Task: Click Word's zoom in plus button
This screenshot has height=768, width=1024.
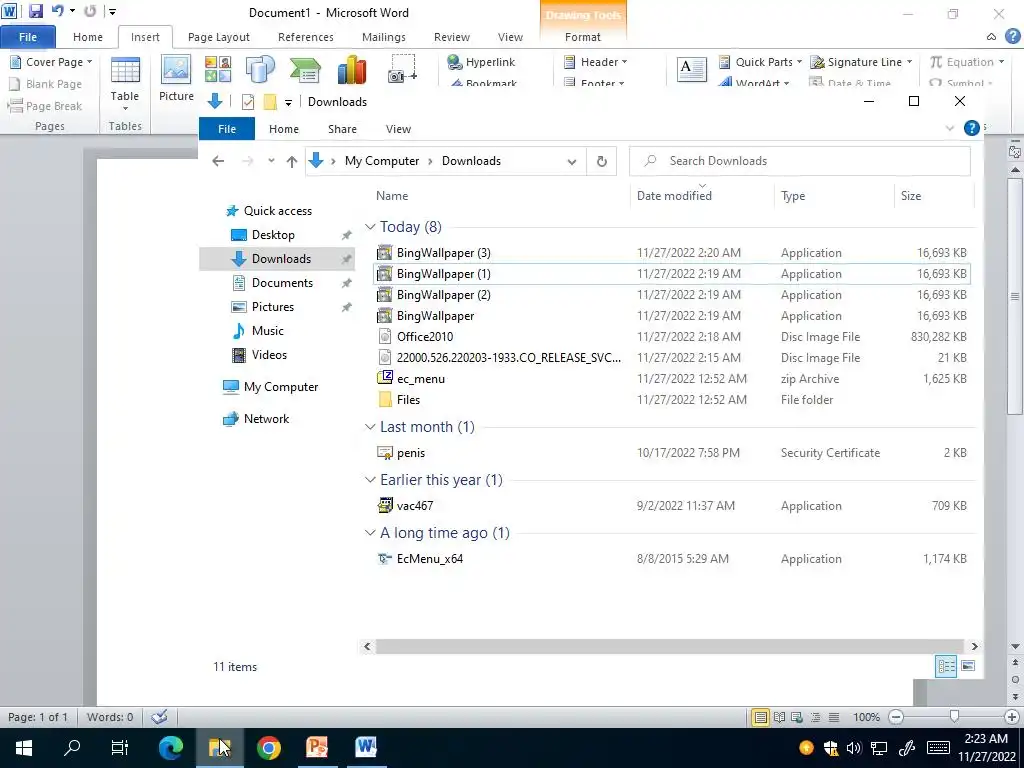Action: click(1011, 717)
